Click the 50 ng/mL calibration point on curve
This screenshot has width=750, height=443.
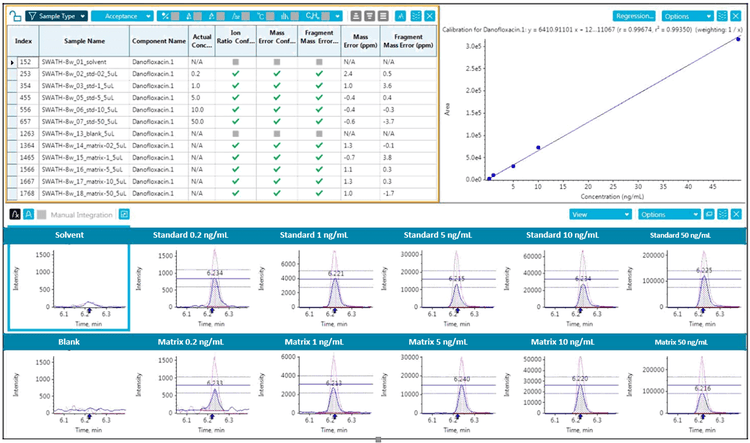pyautogui.click(x=738, y=39)
